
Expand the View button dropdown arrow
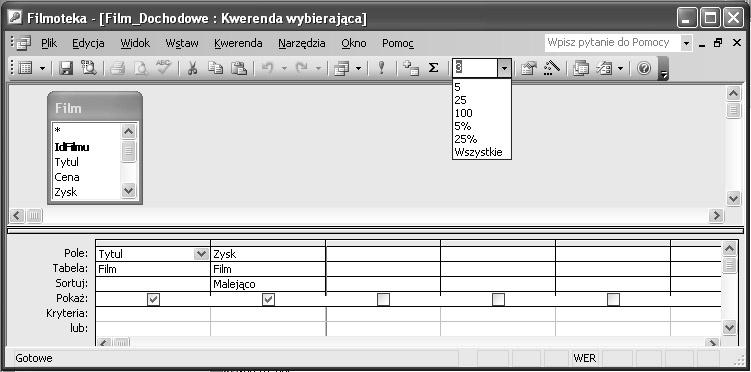tap(42, 69)
